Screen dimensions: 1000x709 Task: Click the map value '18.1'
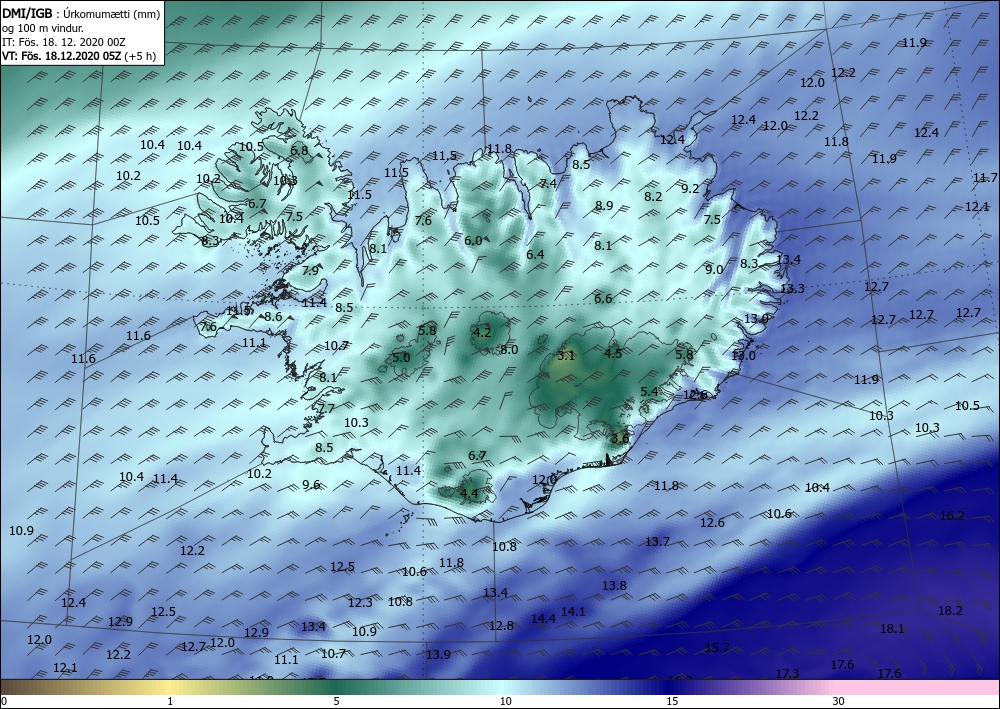tap(892, 629)
